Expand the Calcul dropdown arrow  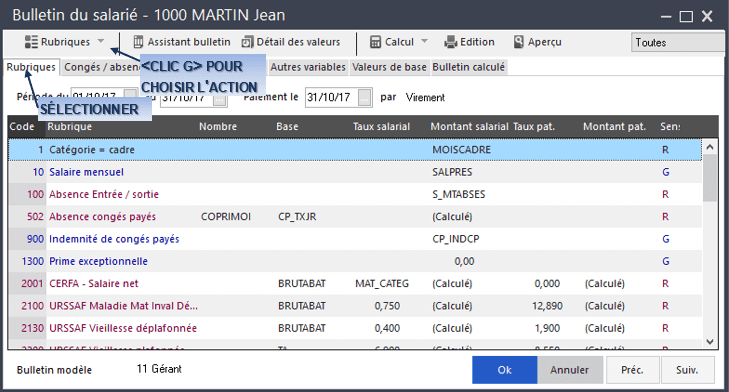point(424,41)
